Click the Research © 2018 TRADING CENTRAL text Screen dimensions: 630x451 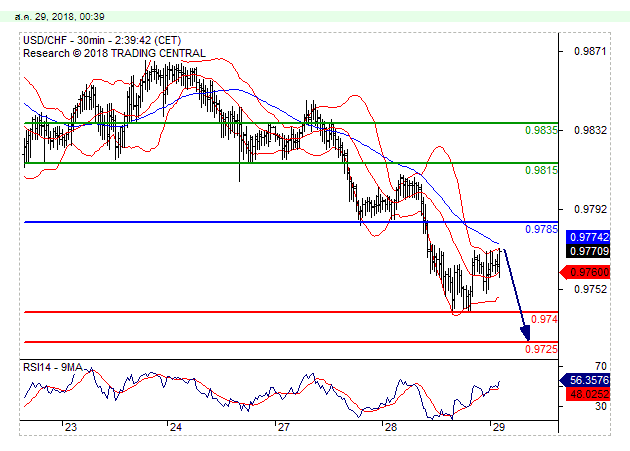(x=114, y=53)
